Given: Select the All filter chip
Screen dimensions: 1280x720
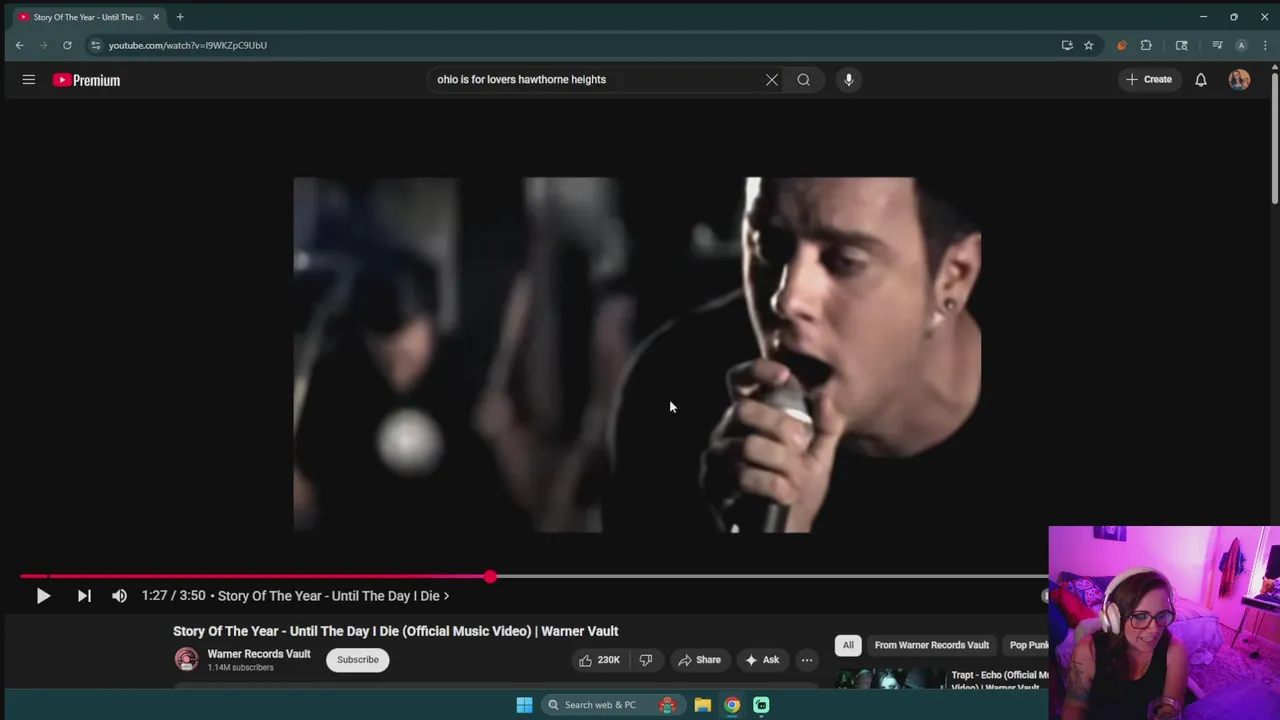Looking at the screenshot, I should pos(848,645).
